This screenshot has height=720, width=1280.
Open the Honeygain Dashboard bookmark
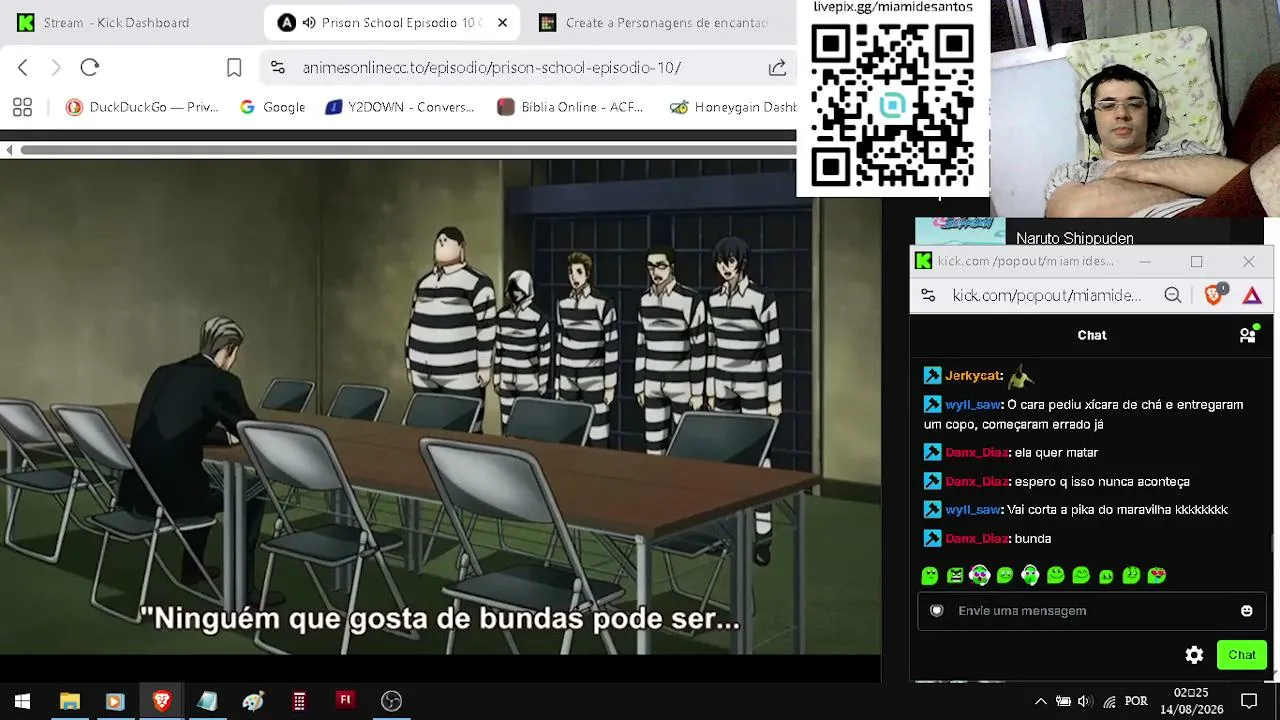[733, 107]
